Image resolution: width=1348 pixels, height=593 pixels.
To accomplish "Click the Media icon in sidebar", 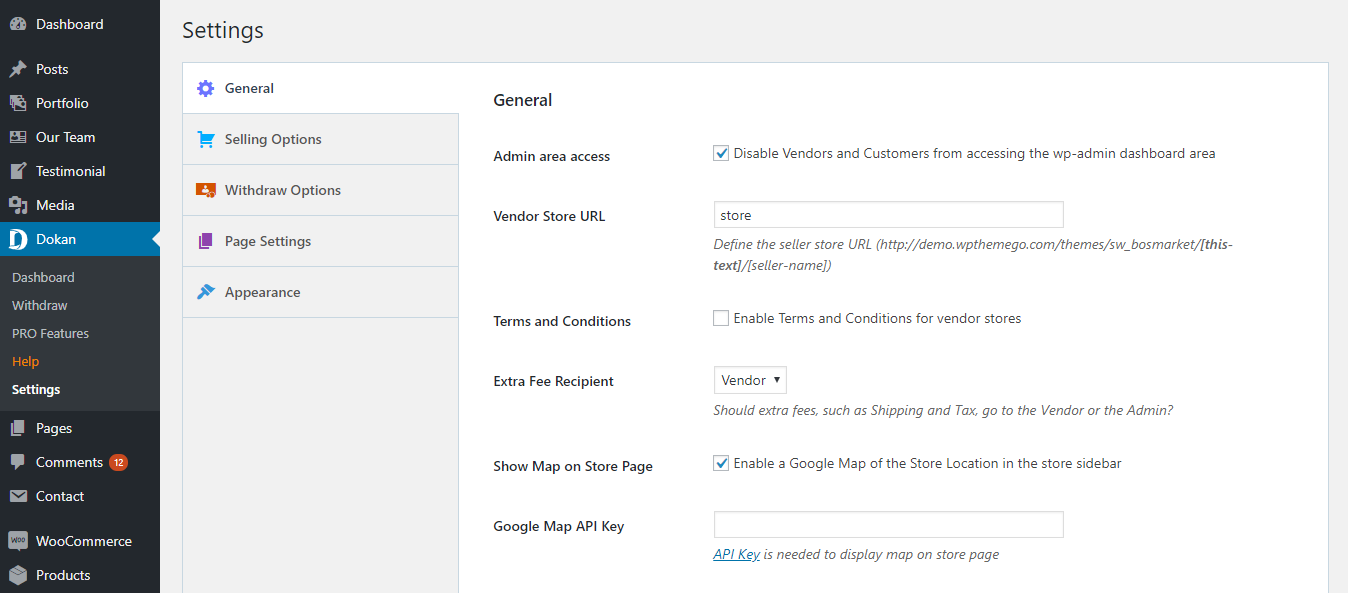I will 18,205.
